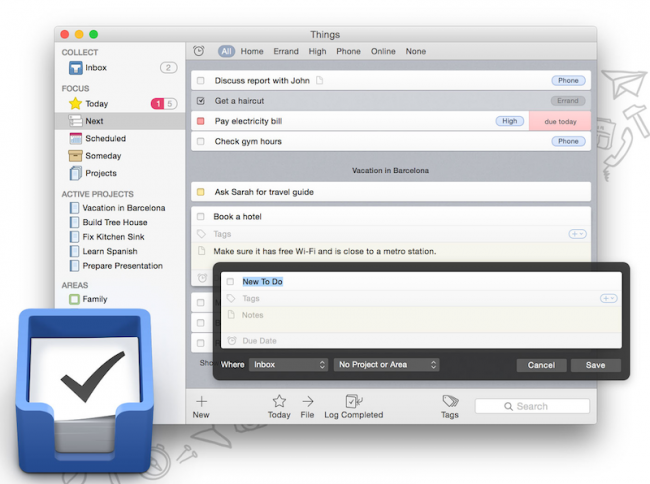Filter tasks by High tag
This screenshot has height=484, width=650.
318,51
